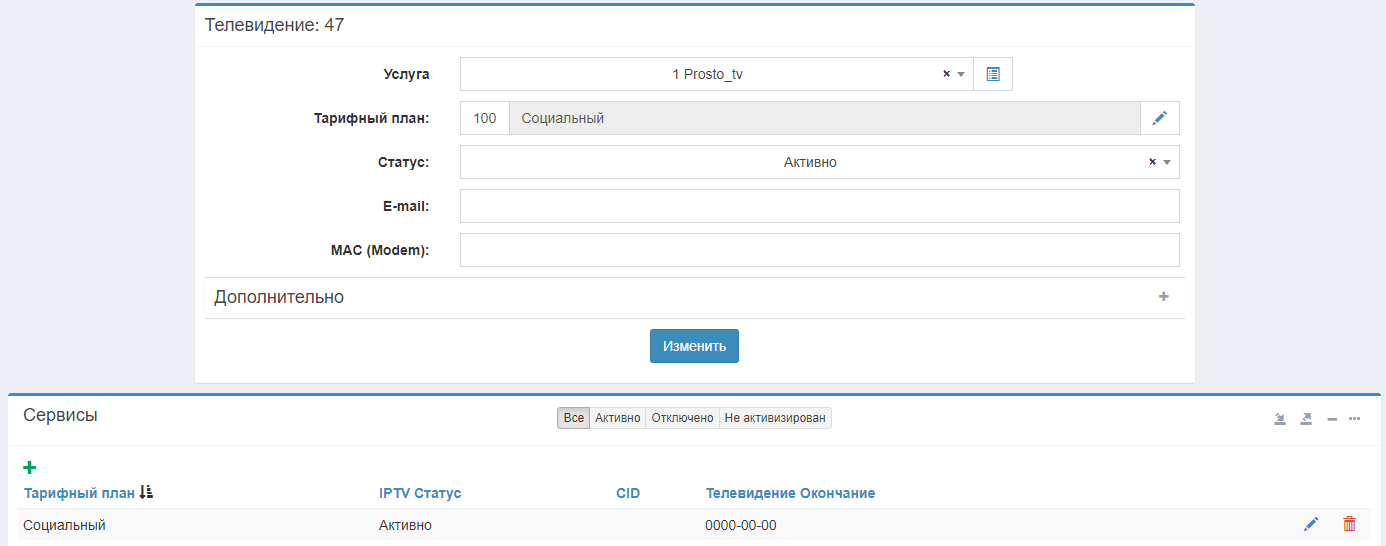Open the service list icon beside Услуга
This screenshot has height=546, width=1386.
click(992, 74)
